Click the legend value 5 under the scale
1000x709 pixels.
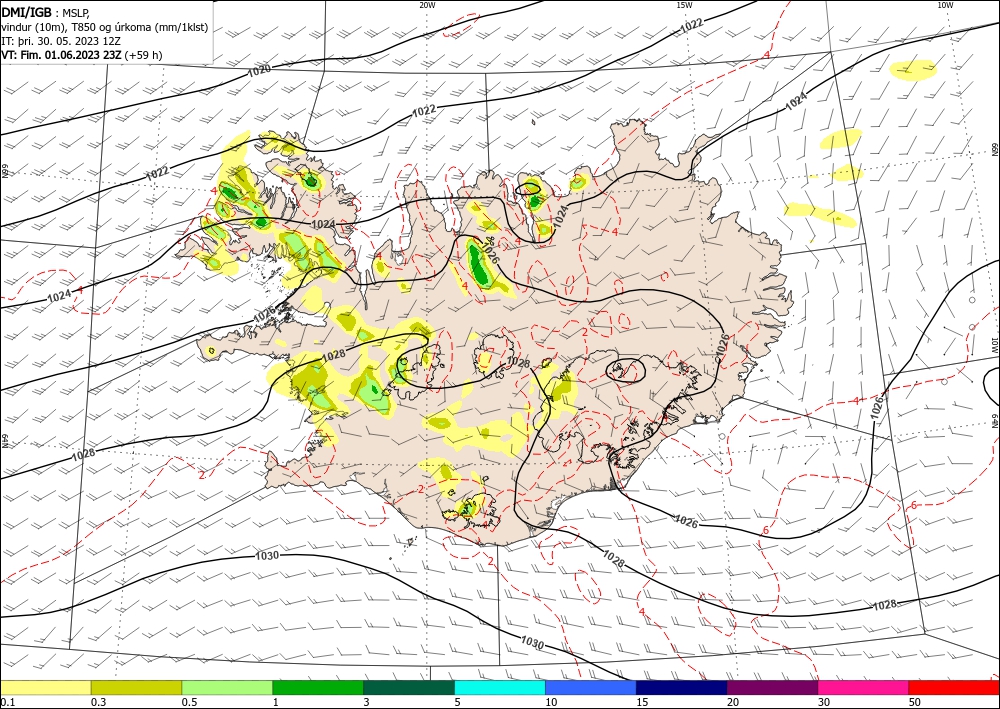click(x=457, y=702)
